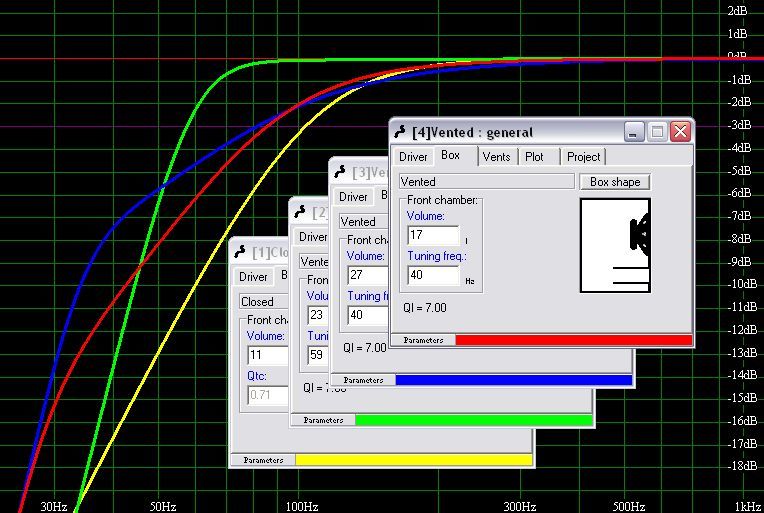This screenshot has height=513, width=764.
Task: Click the Volume field showing 23 in window [2]
Action: (318, 315)
